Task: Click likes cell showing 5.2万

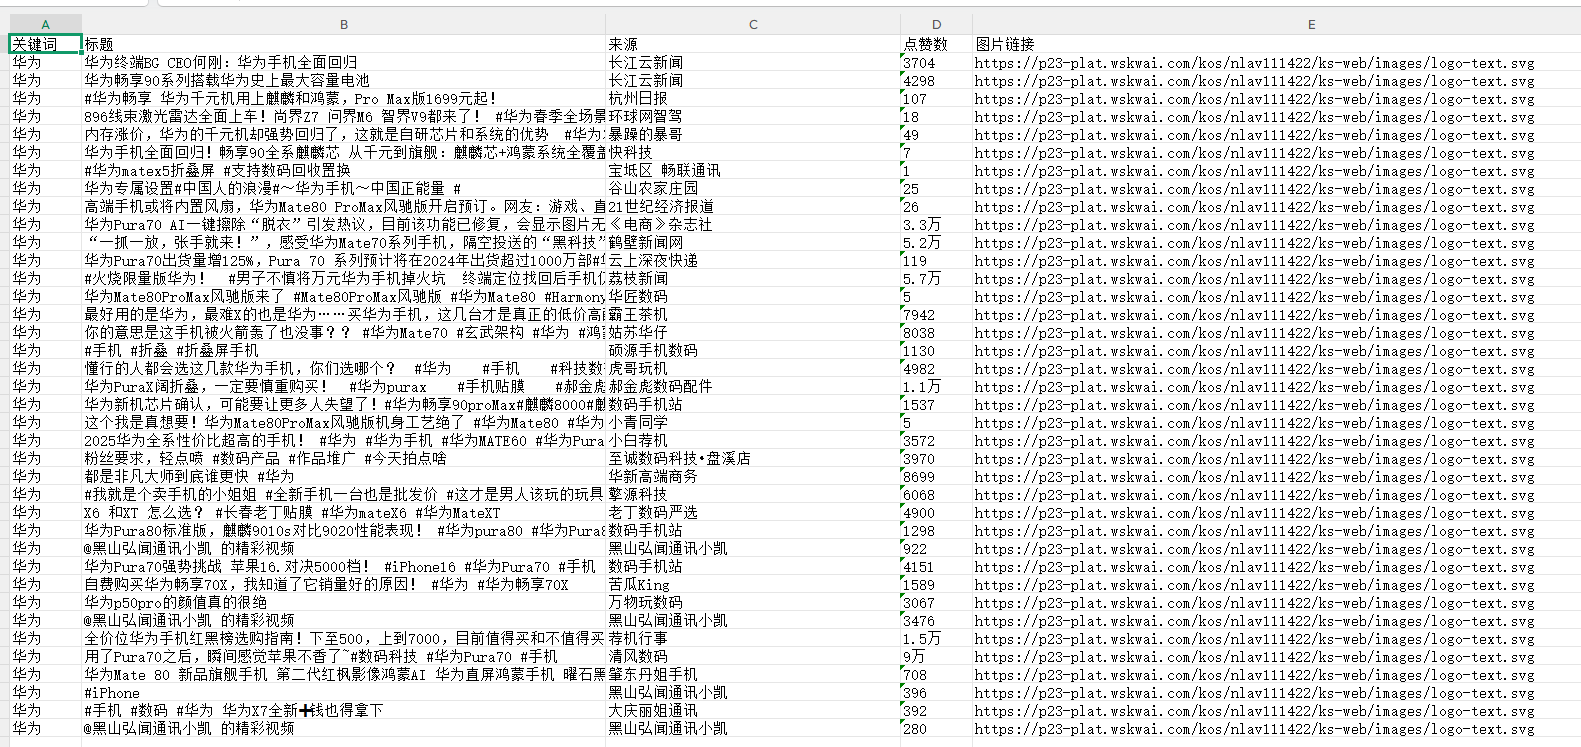Action: coord(936,242)
